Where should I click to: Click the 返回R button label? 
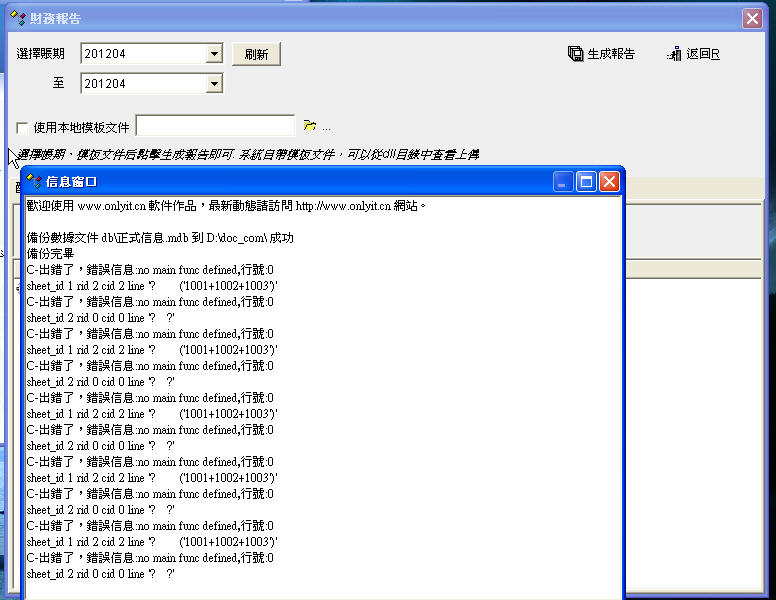click(703, 54)
